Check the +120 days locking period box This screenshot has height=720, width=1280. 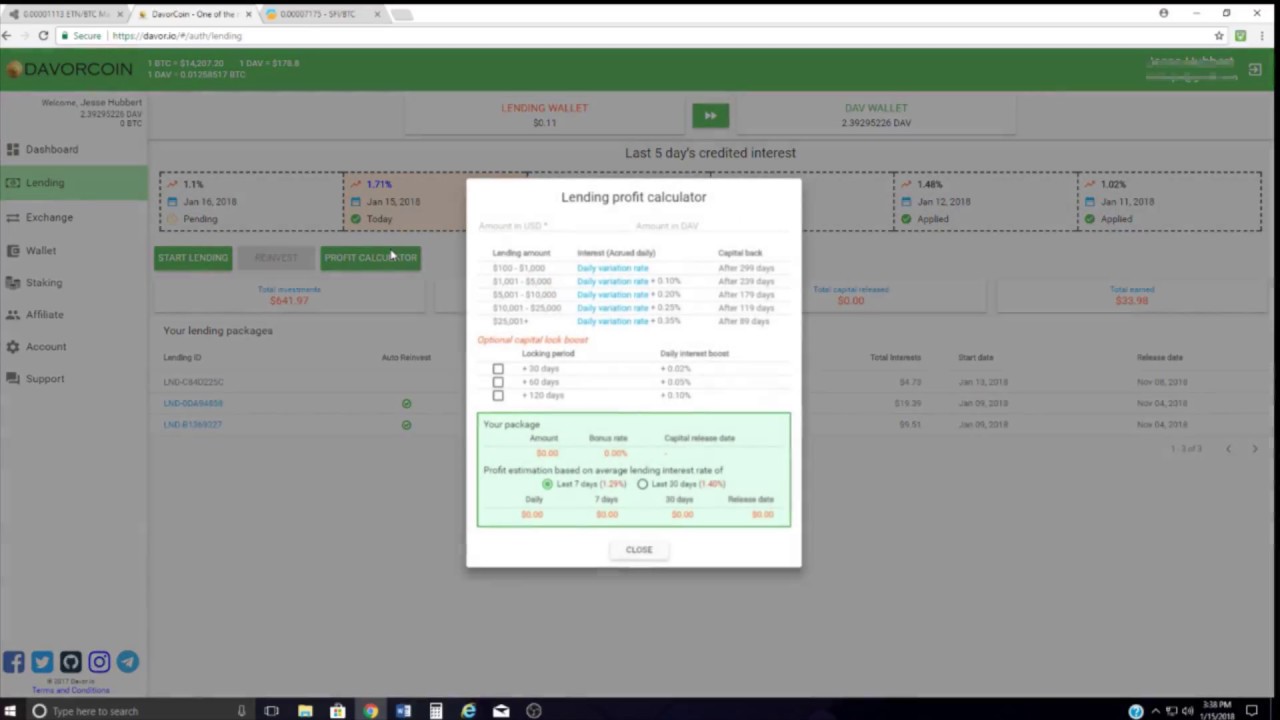[x=498, y=395]
